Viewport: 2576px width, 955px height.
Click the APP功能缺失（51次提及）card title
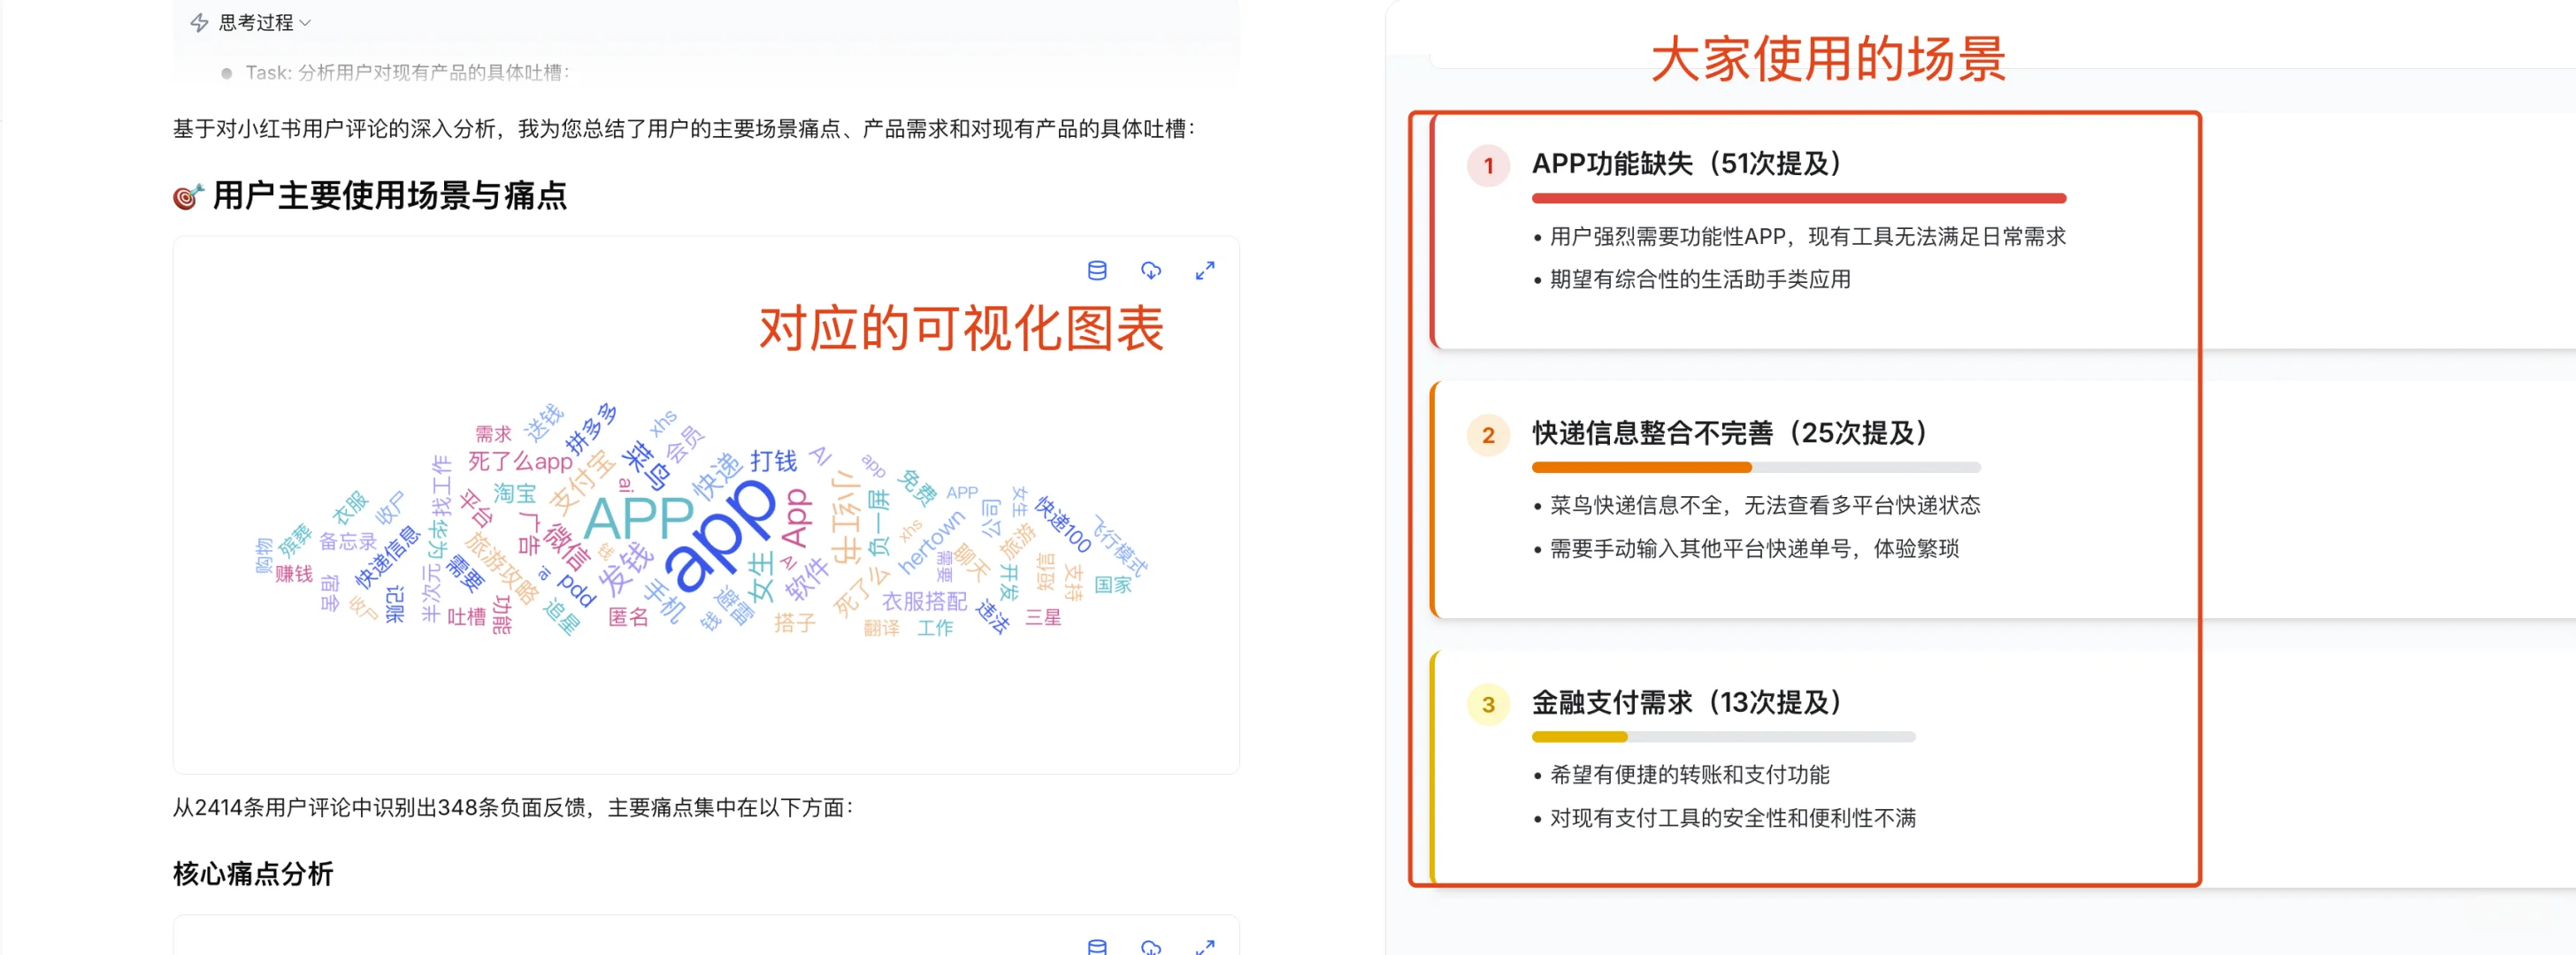tap(1686, 163)
